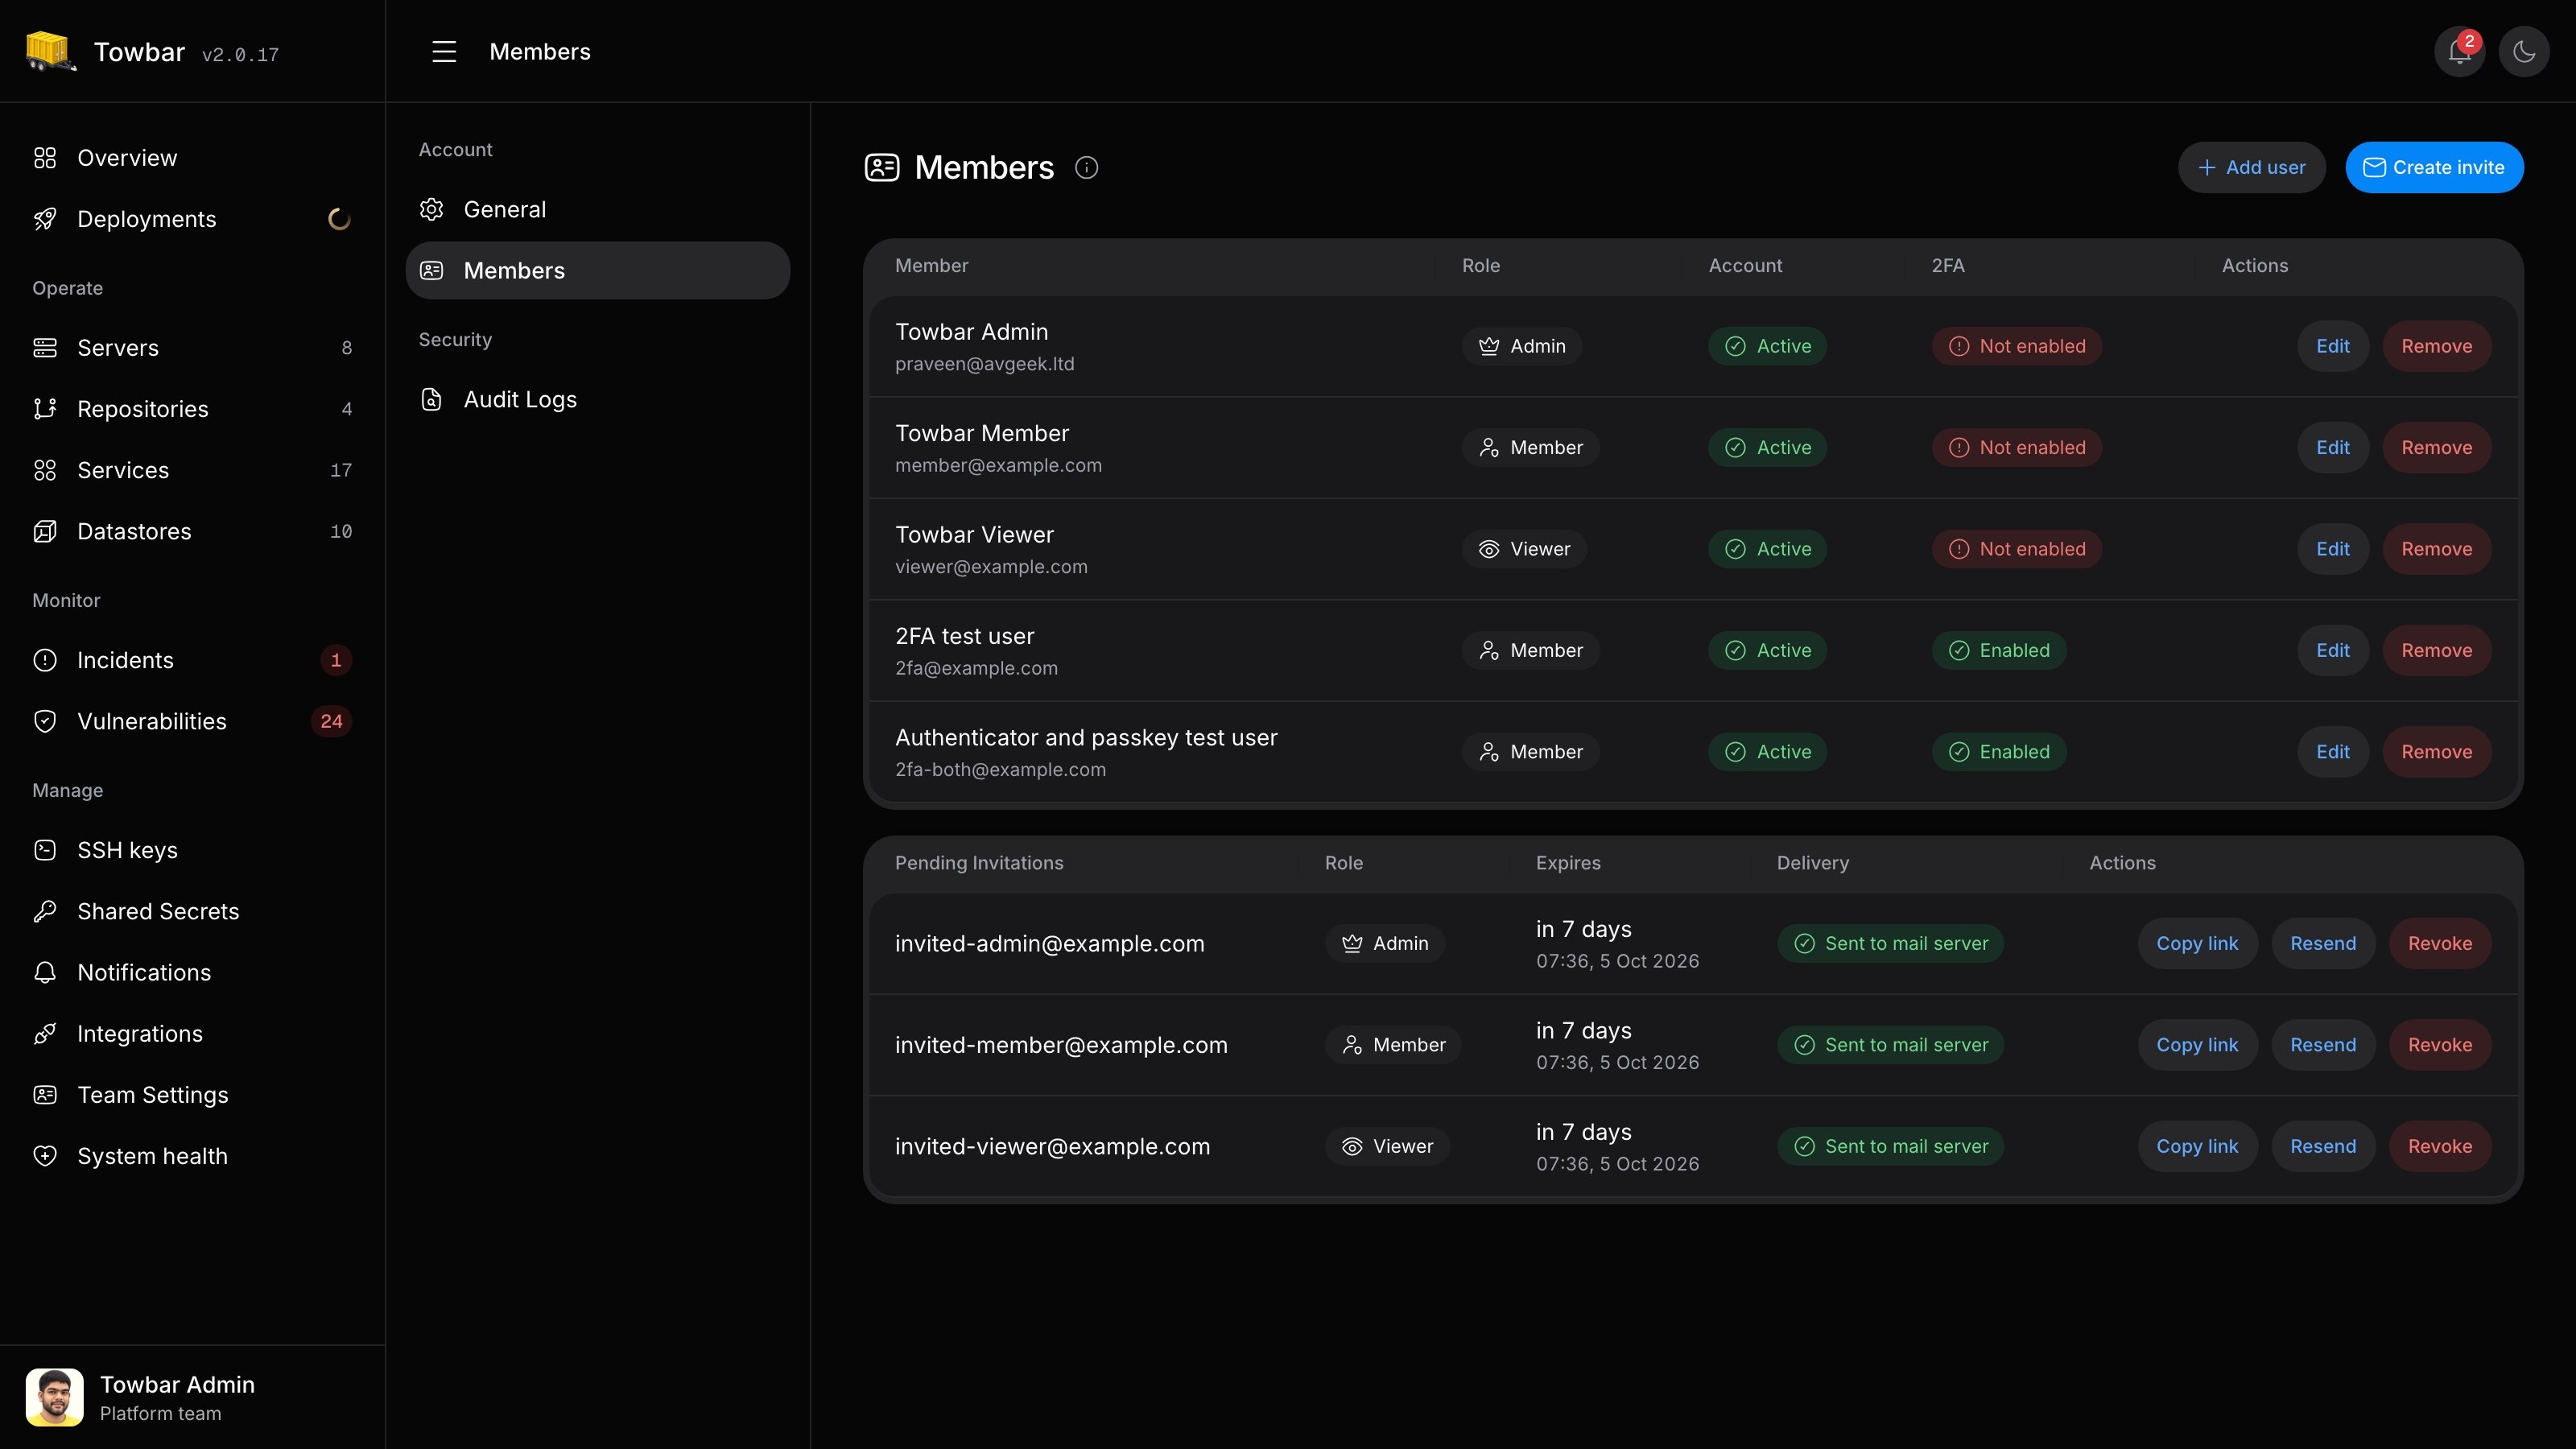
Task: Toggle the hamburger sidebar menu icon
Action: 444,52
